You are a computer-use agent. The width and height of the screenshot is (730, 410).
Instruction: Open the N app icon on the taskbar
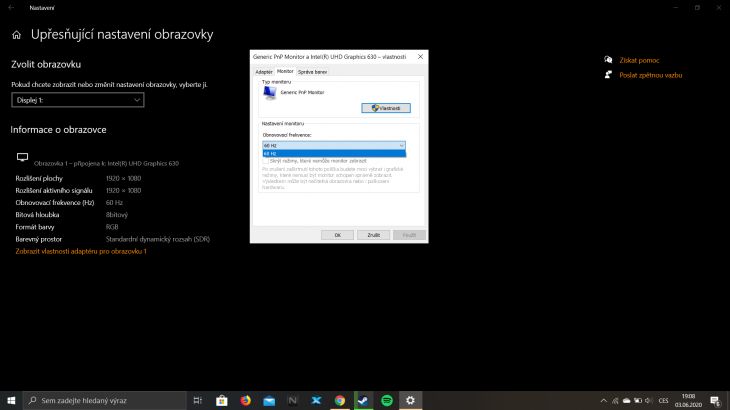point(292,400)
